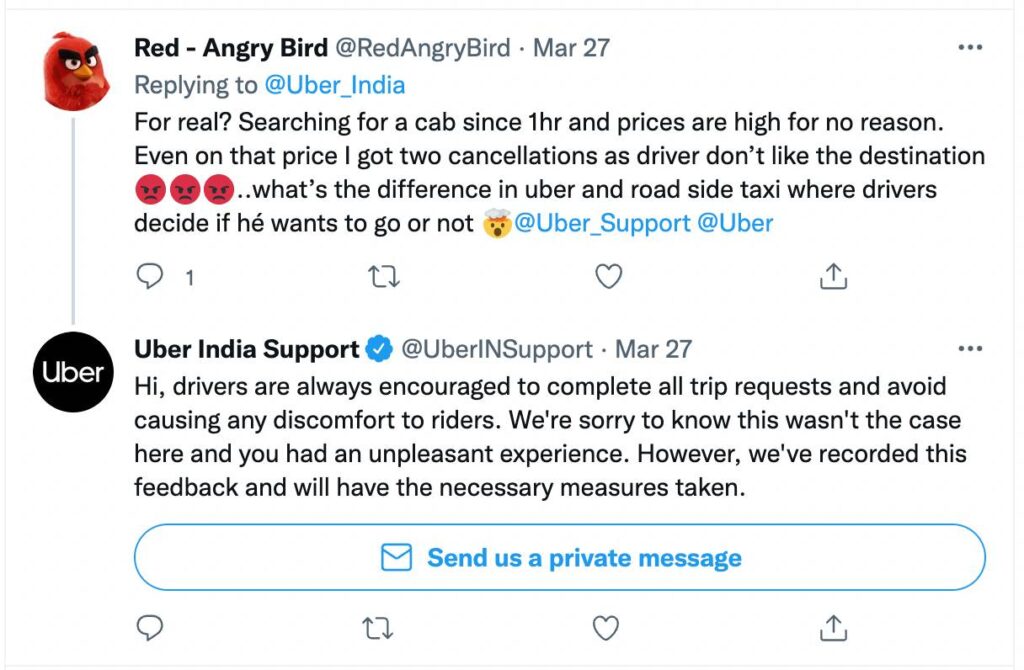Open the @Uber mention link
This screenshot has height=670, width=1024.
734,223
